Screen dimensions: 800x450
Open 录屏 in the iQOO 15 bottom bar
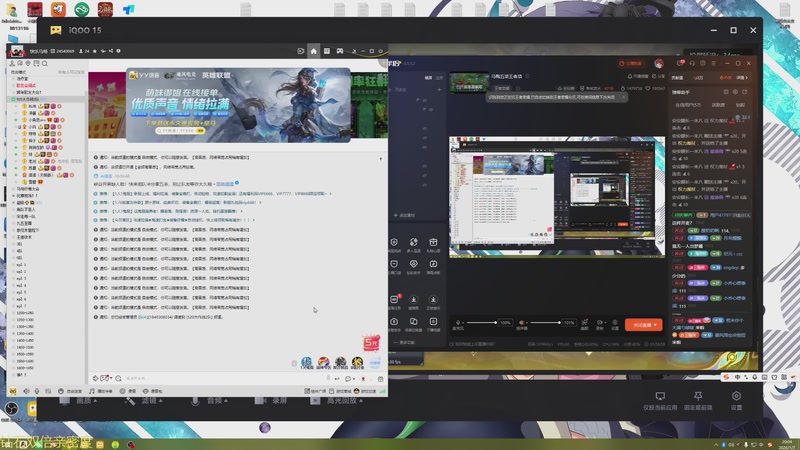click(x=270, y=401)
